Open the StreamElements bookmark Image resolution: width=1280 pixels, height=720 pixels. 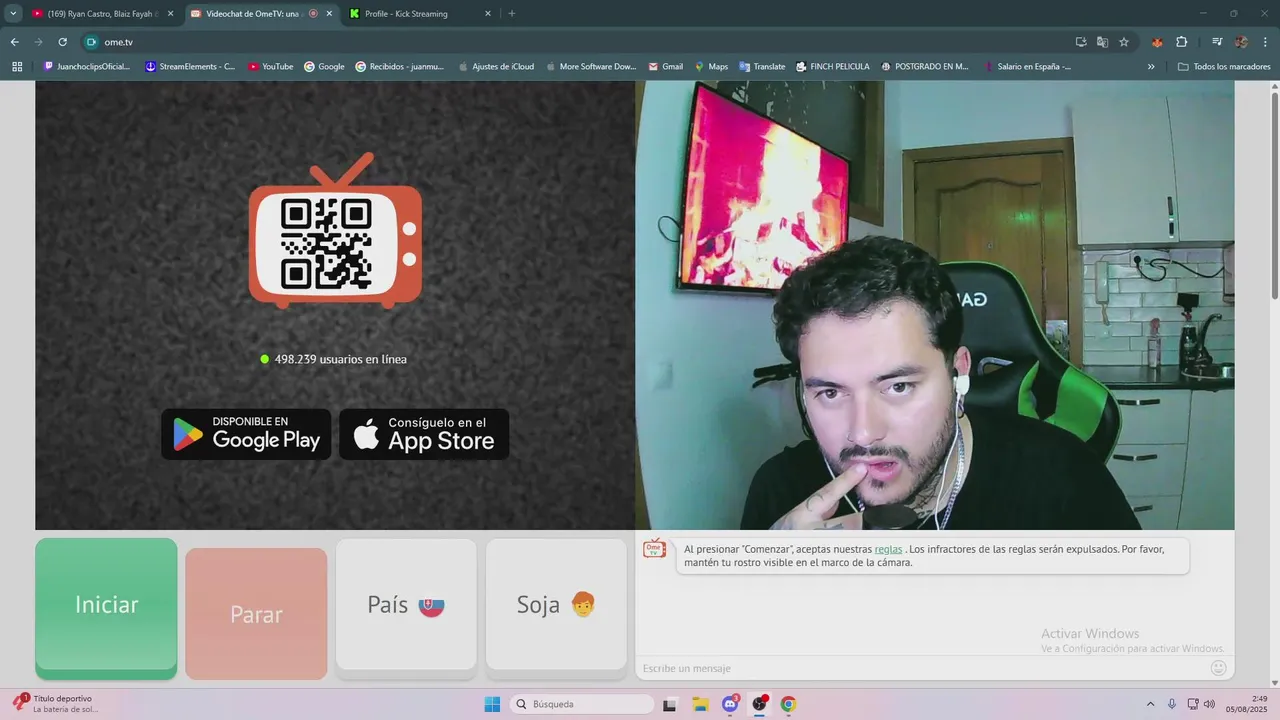point(190,67)
